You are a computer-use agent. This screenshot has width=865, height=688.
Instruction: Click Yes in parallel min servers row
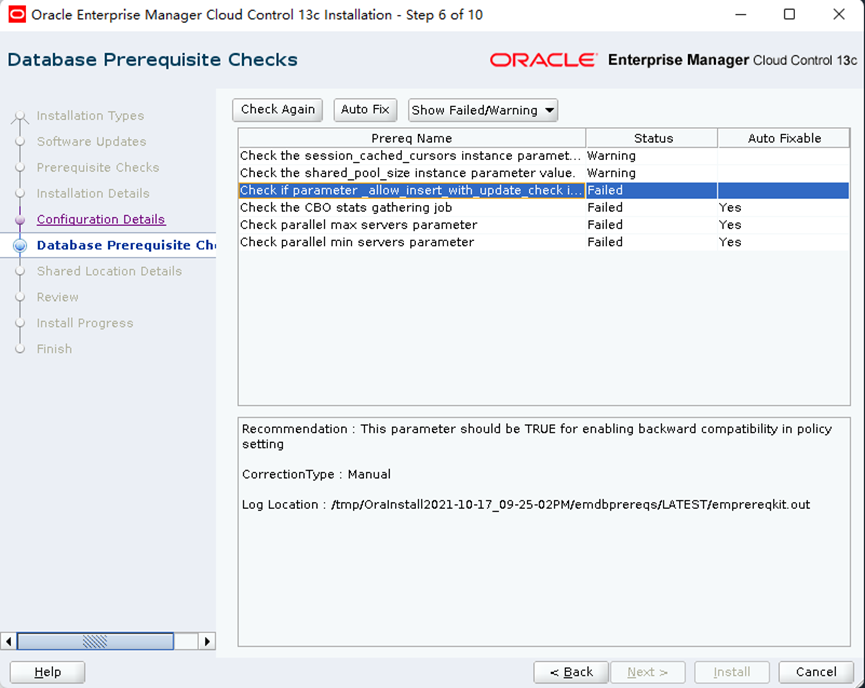click(730, 242)
